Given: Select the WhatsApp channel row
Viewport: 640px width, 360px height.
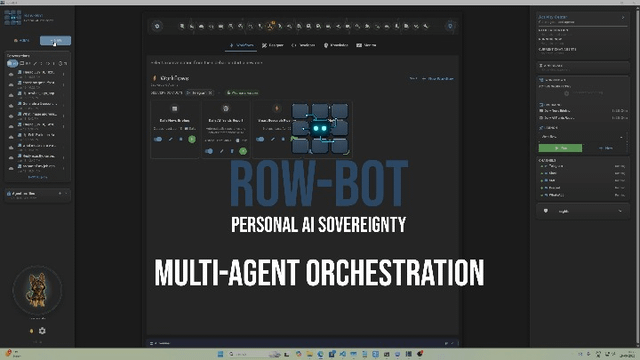Looking at the screenshot, I should [x=582, y=195].
